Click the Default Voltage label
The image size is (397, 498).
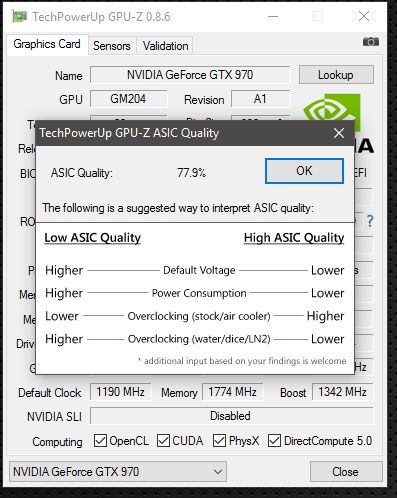click(x=199, y=270)
